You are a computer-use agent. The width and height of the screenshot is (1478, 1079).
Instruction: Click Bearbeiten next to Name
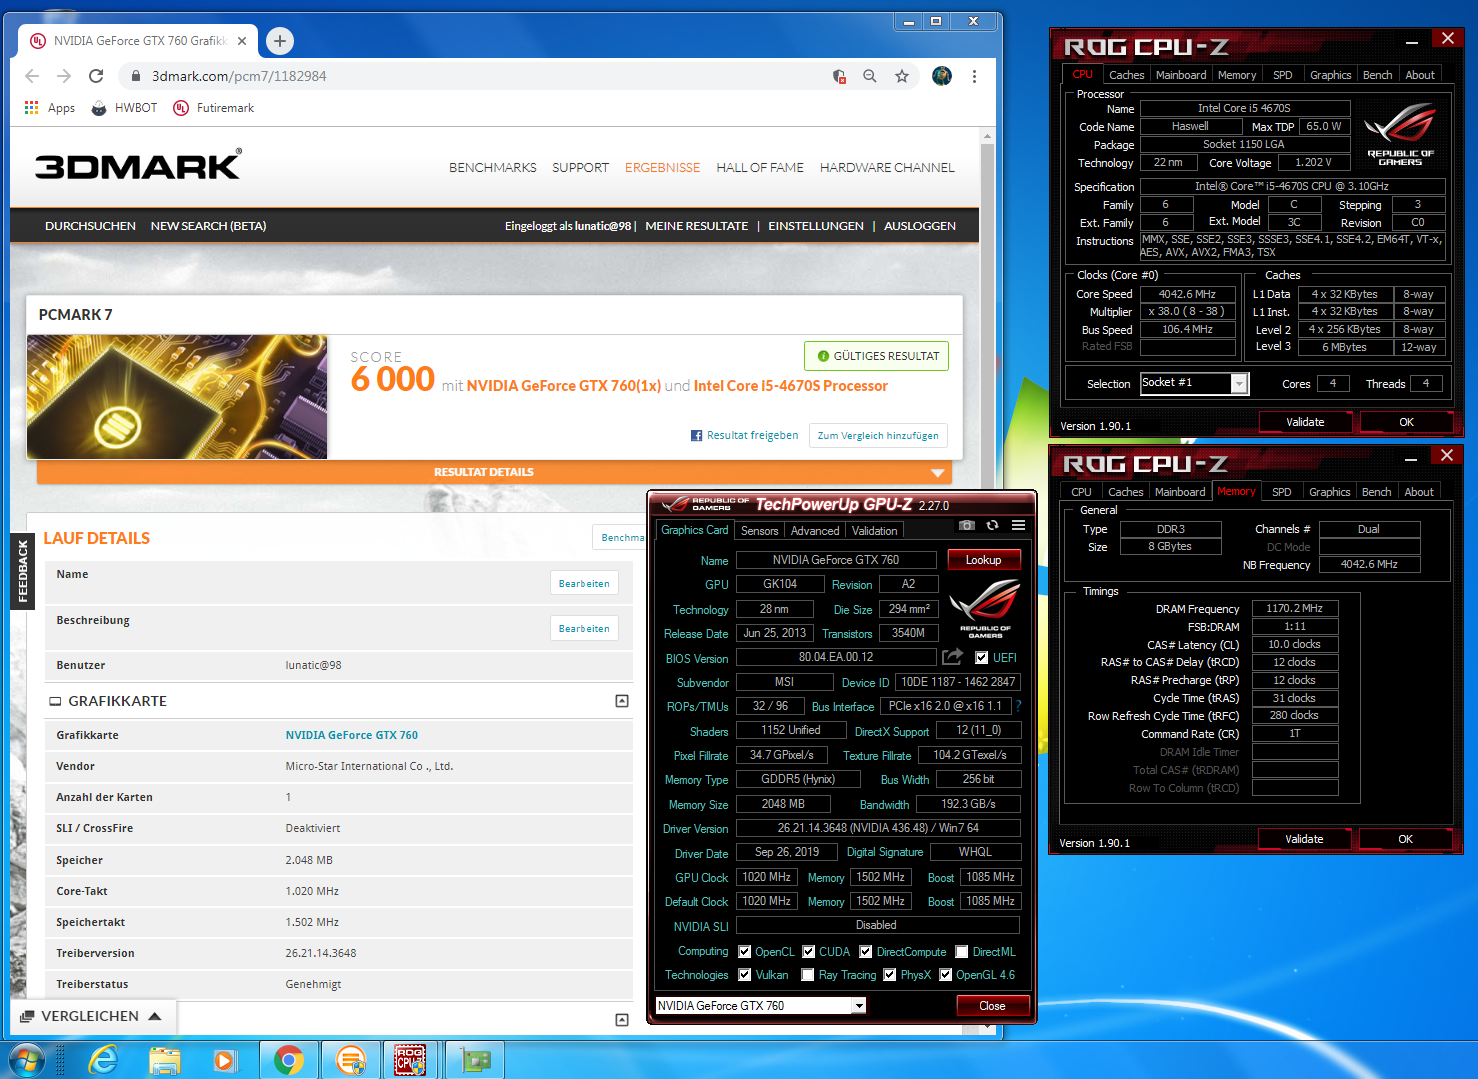click(x=584, y=583)
